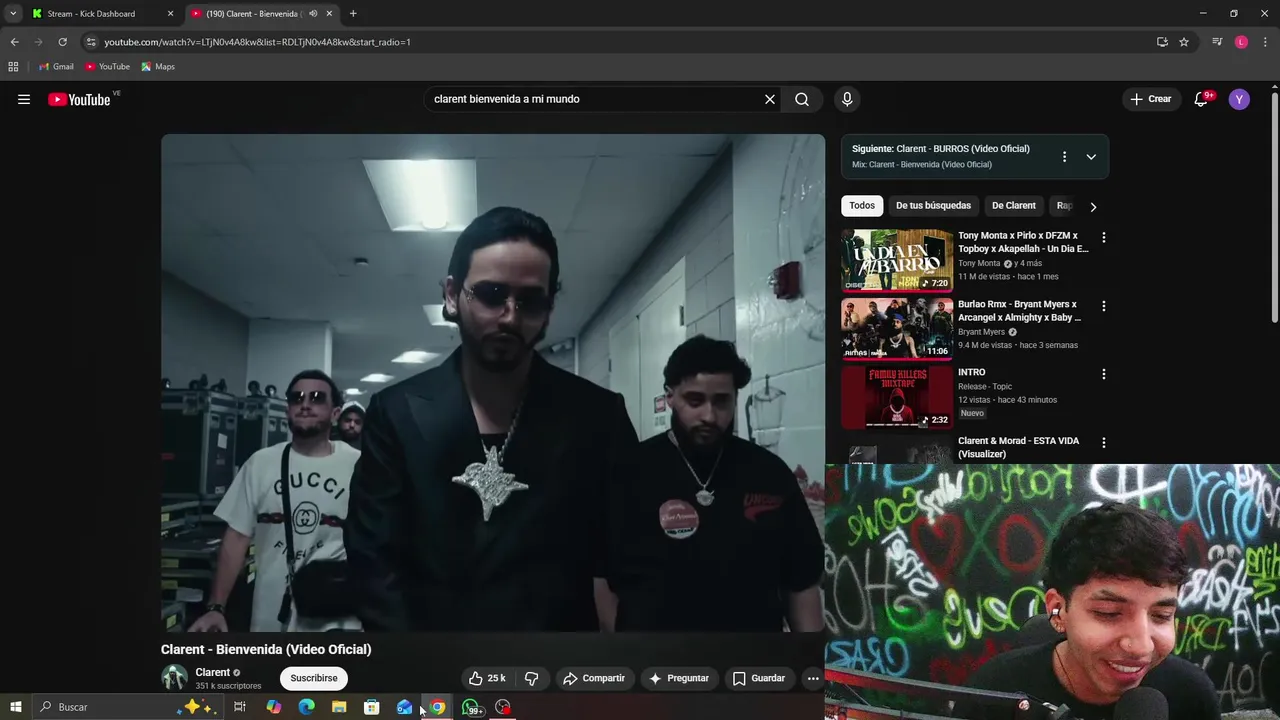The image size is (1280, 720).
Task: Open options for Tony Monta video
Action: 1104,238
